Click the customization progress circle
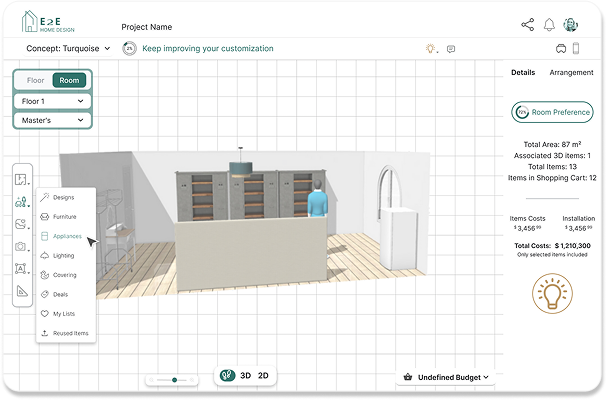 point(129,48)
